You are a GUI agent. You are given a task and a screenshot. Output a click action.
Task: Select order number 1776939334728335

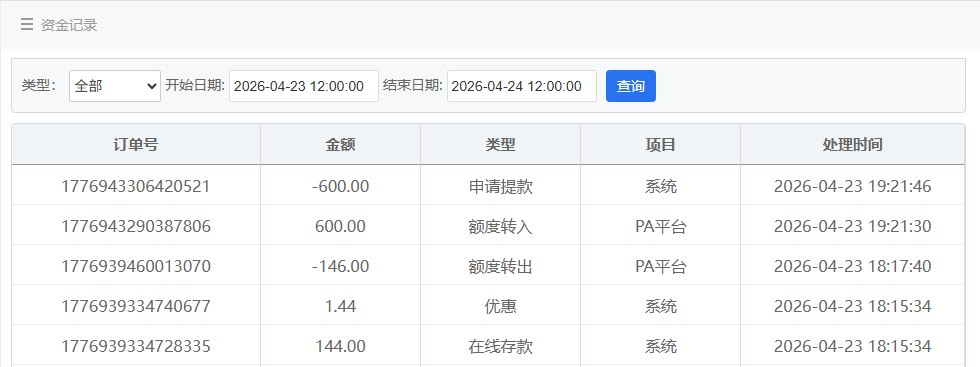click(136, 346)
